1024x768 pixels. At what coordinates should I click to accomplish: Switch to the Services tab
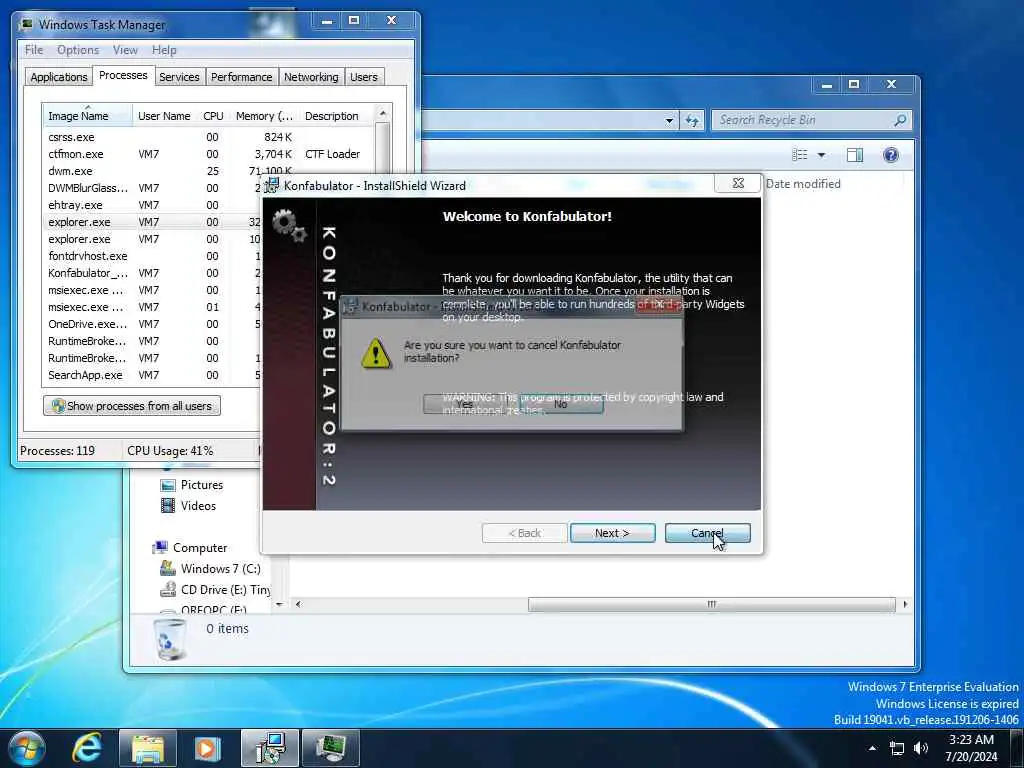coord(179,77)
